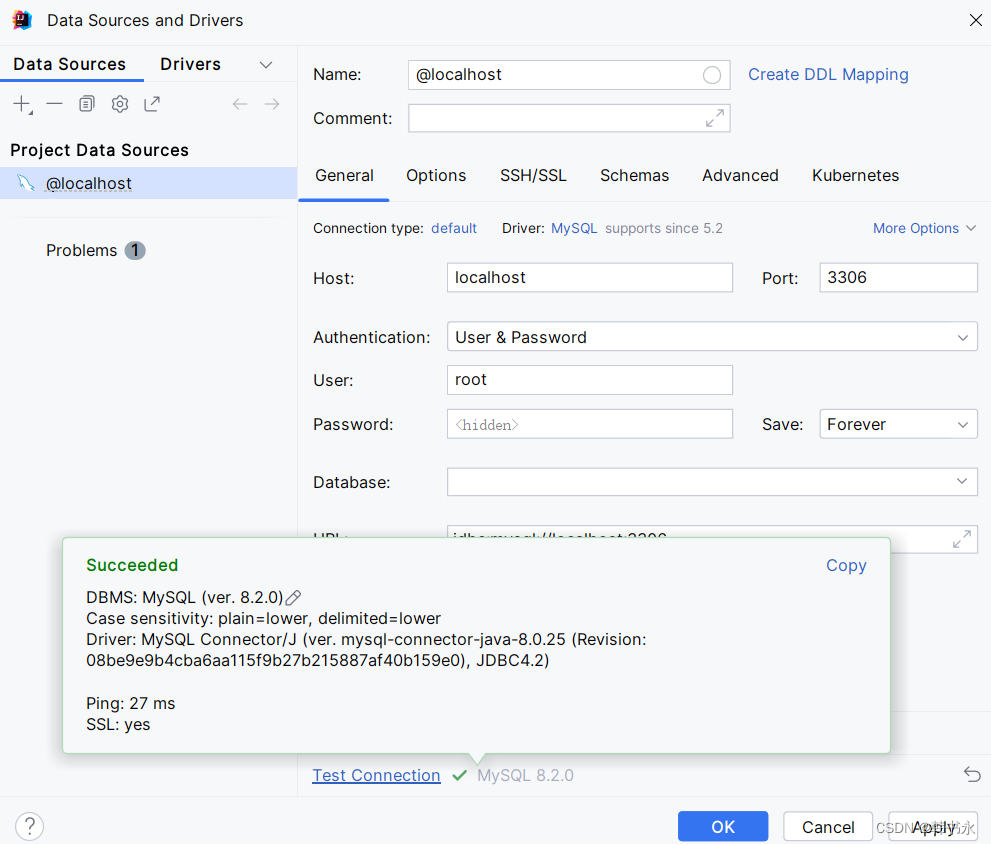Open the tabs overflow chevron beside Drivers
This screenshot has width=991, height=844.
(x=266, y=64)
